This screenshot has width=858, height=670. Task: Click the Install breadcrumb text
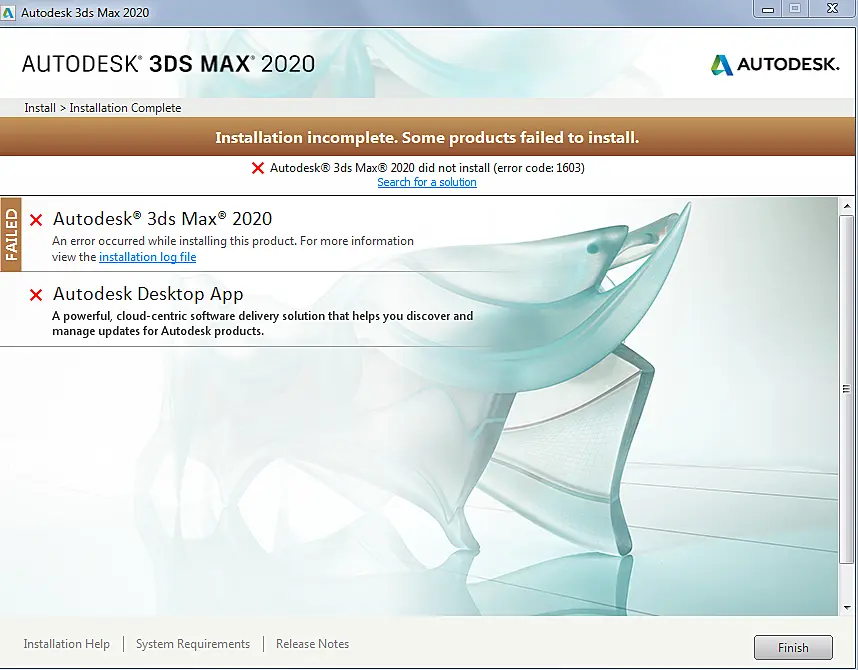click(40, 108)
